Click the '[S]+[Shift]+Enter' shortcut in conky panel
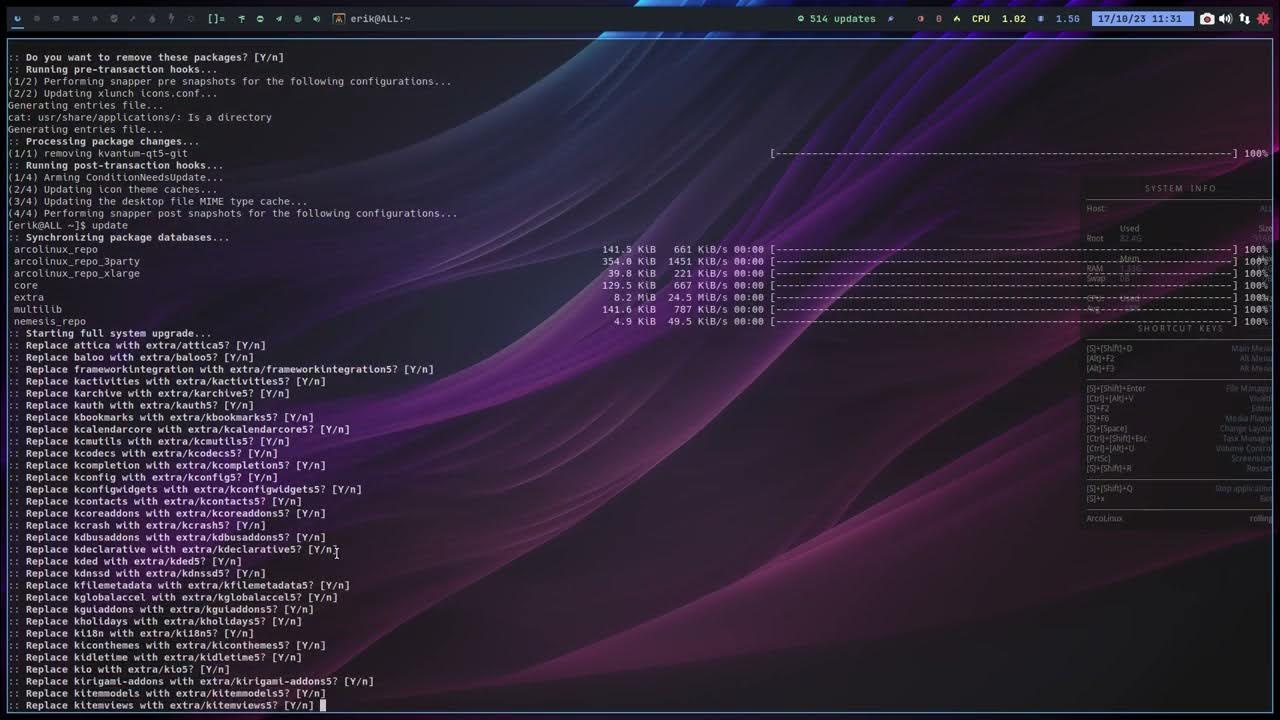Image resolution: width=1280 pixels, height=720 pixels. 1116,388
